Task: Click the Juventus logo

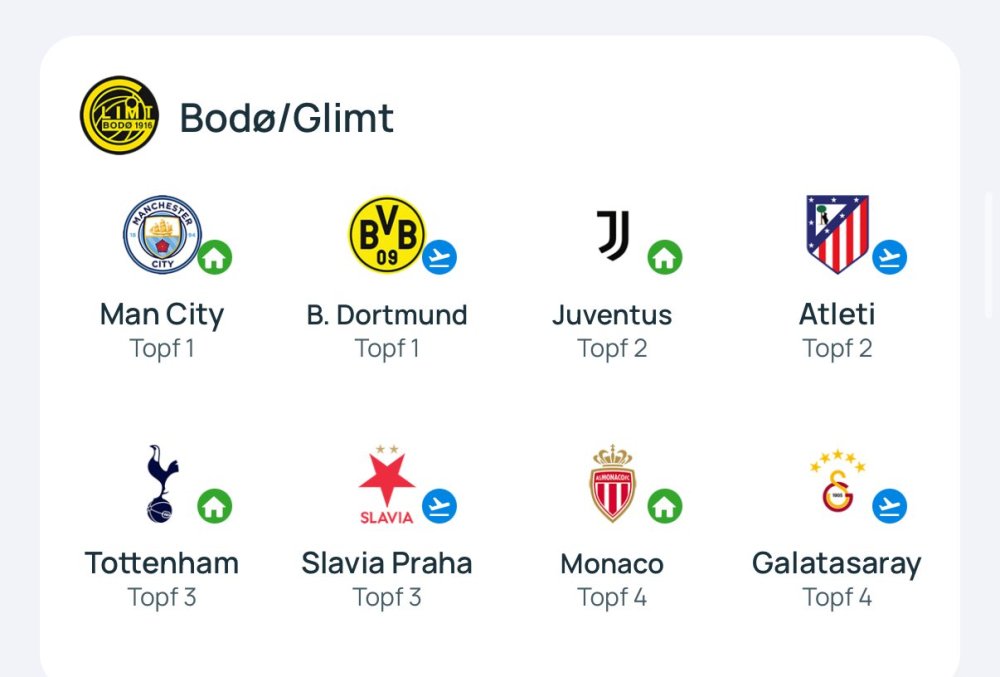Action: click(x=613, y=235)
